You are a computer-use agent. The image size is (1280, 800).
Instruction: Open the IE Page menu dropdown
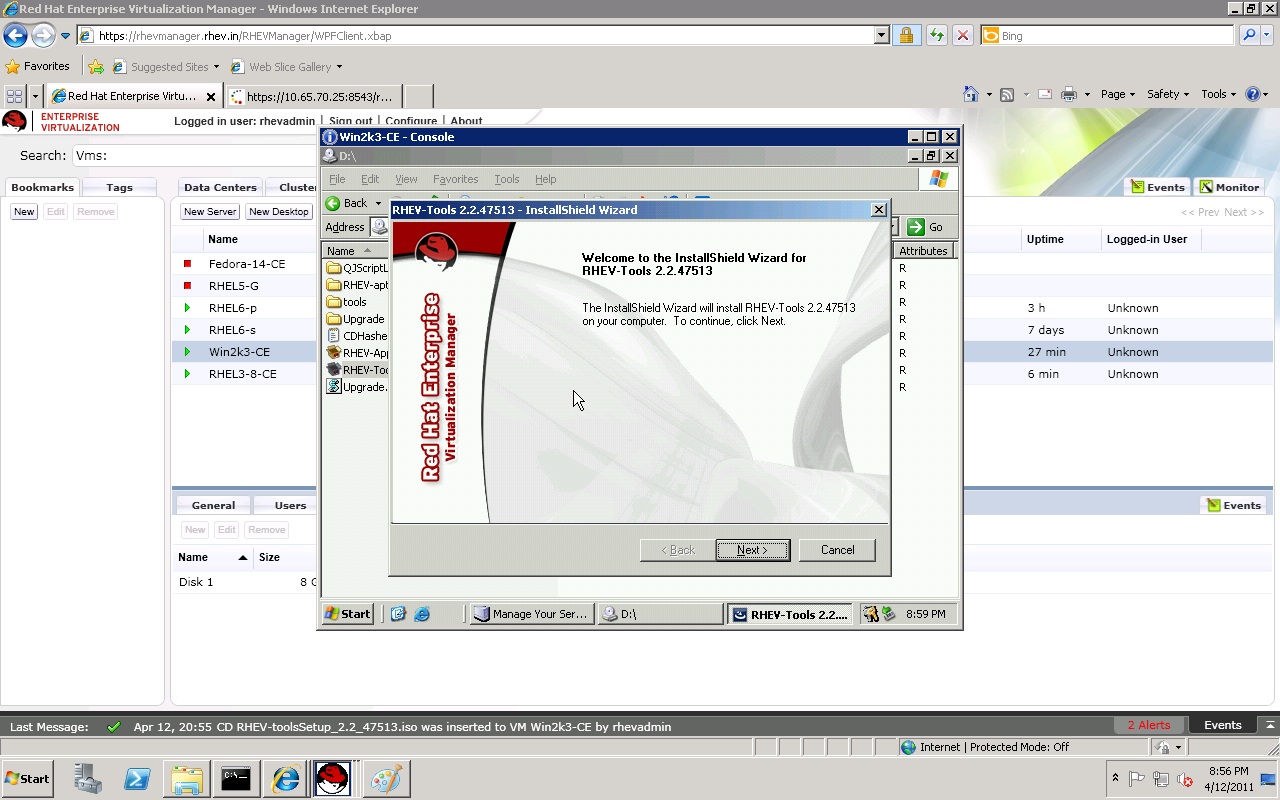(1117, 94)
